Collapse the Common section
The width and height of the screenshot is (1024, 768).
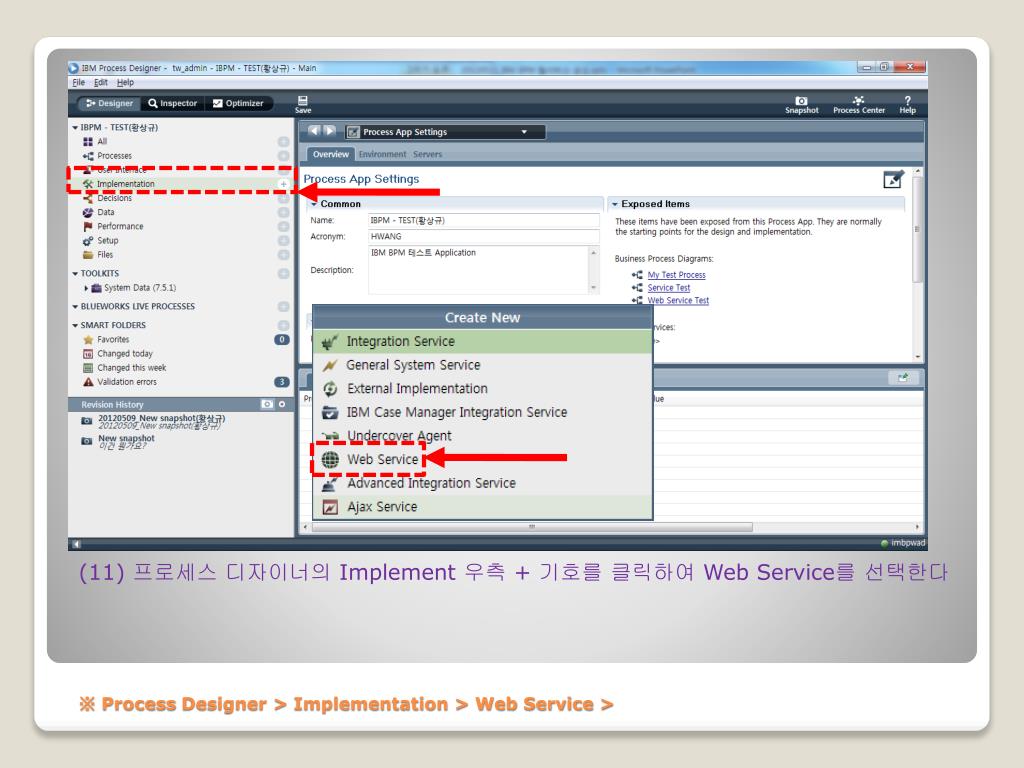click(x=314, y=204)
